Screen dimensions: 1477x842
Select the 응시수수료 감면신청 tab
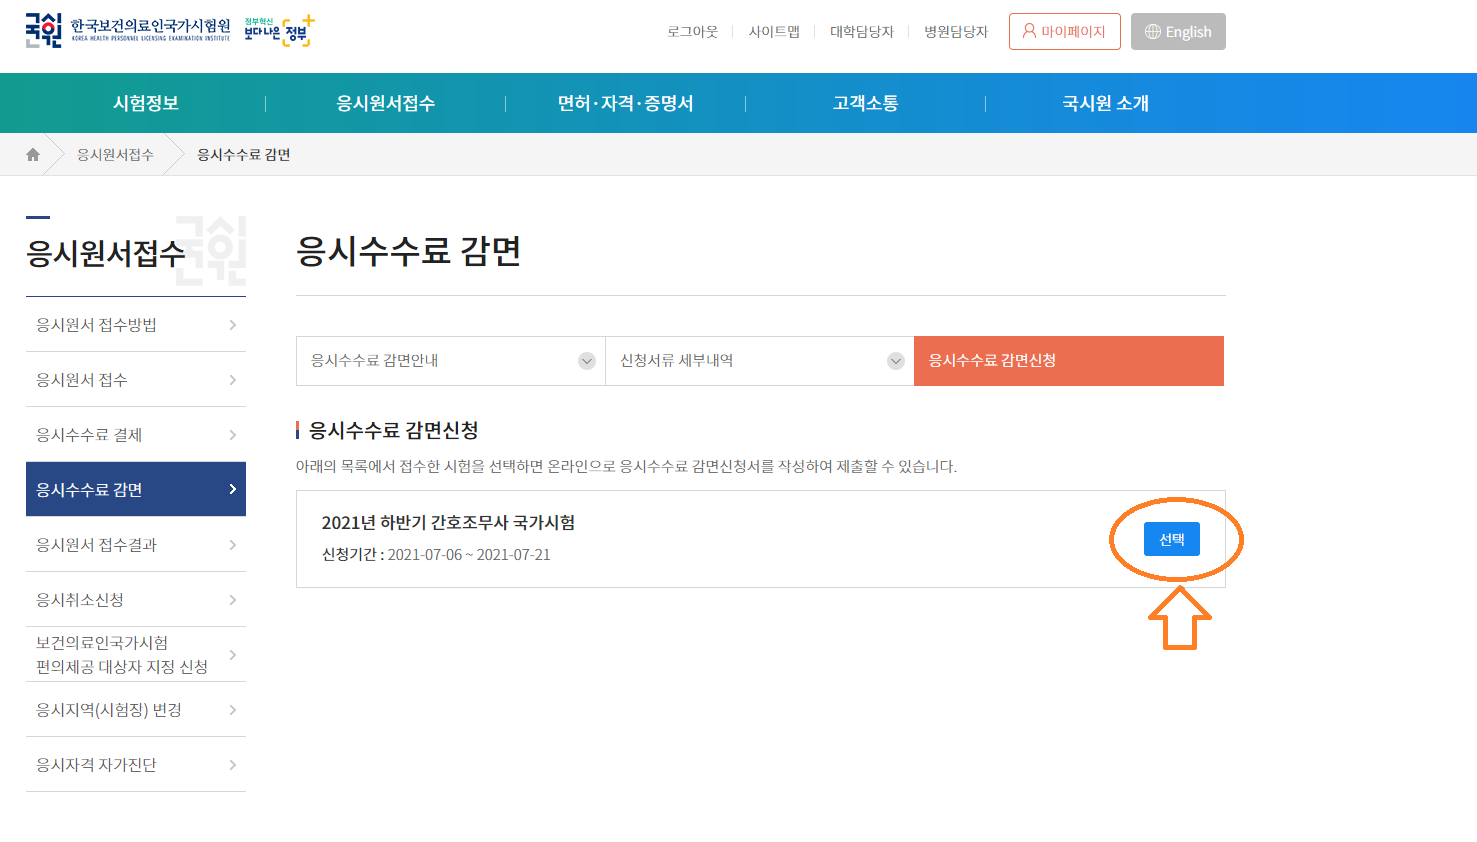[x=1068, y=361]
